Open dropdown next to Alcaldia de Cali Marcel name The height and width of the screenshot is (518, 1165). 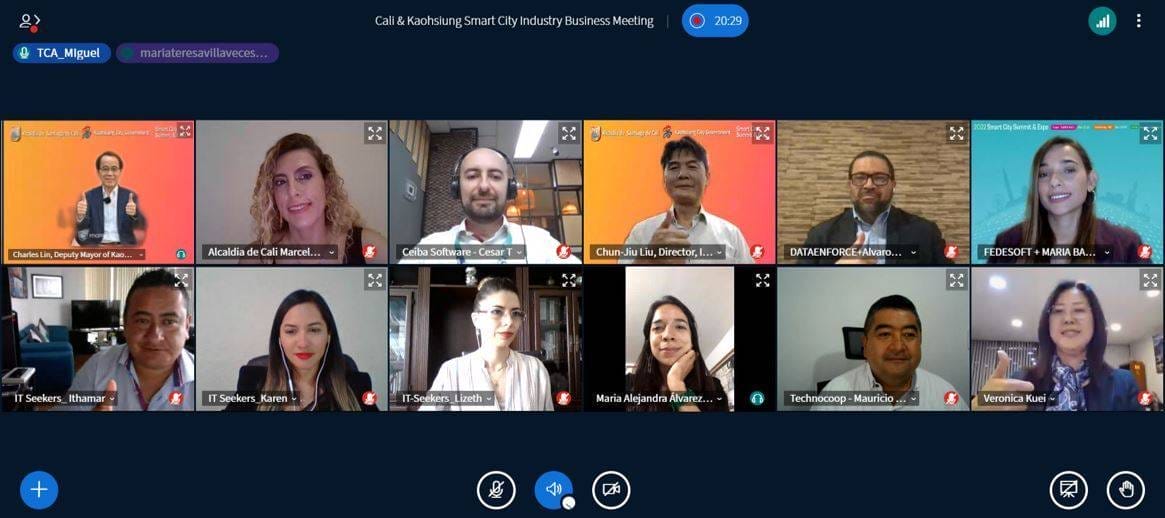pyautogui.click(x=331, y=253)
